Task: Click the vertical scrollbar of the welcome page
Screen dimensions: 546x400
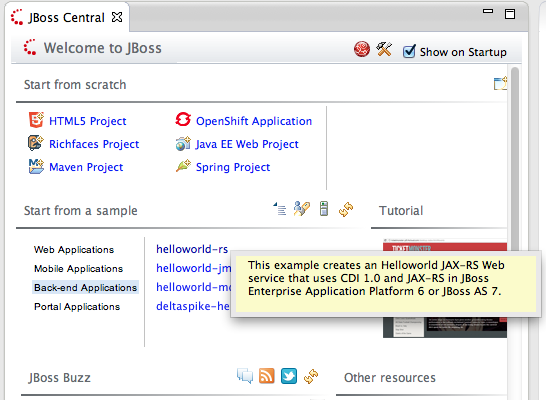Action: (x=515, y=160)
